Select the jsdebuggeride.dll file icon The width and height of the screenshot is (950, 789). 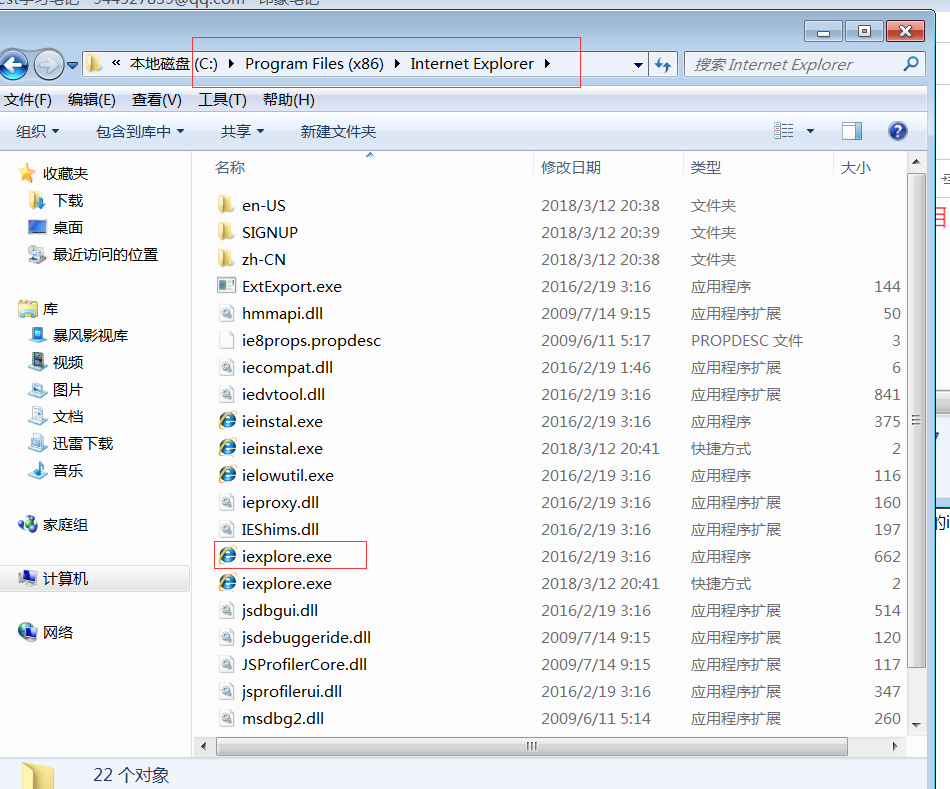click(x=227, y=637)
